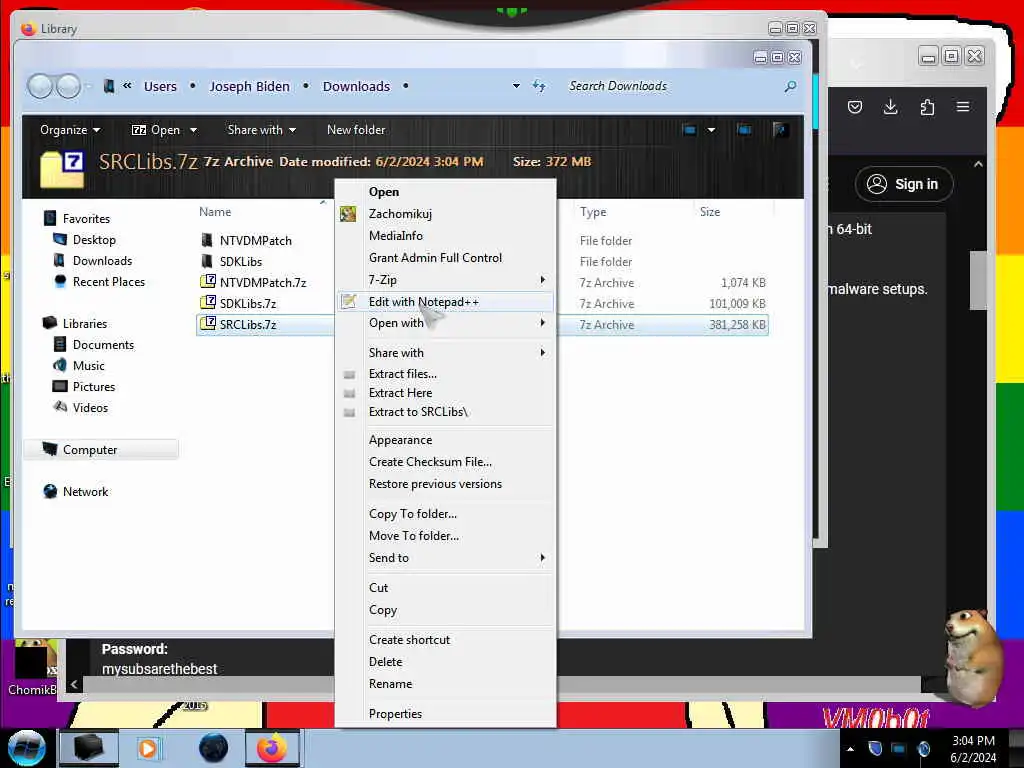
Task: Open the view options dropdown arrow
Action: coord(711,130)
